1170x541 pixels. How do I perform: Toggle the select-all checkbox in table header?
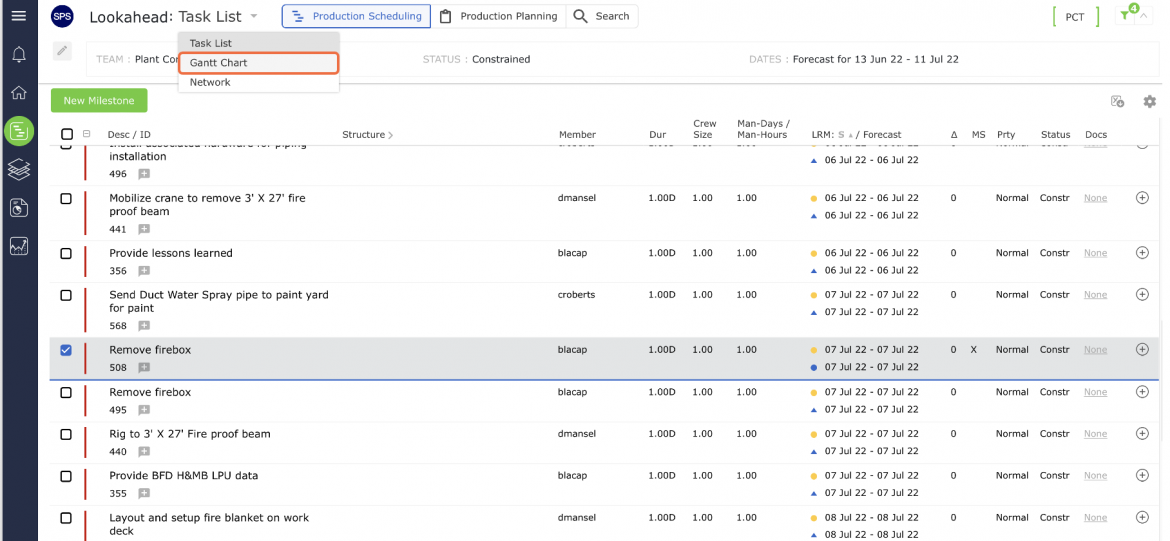(66, 134)
